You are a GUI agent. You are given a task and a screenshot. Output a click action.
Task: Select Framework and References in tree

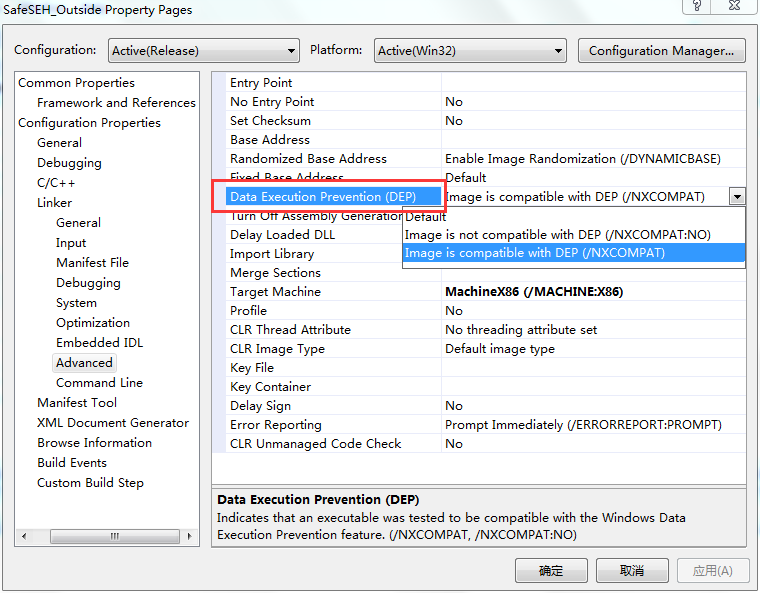(116, 103)
